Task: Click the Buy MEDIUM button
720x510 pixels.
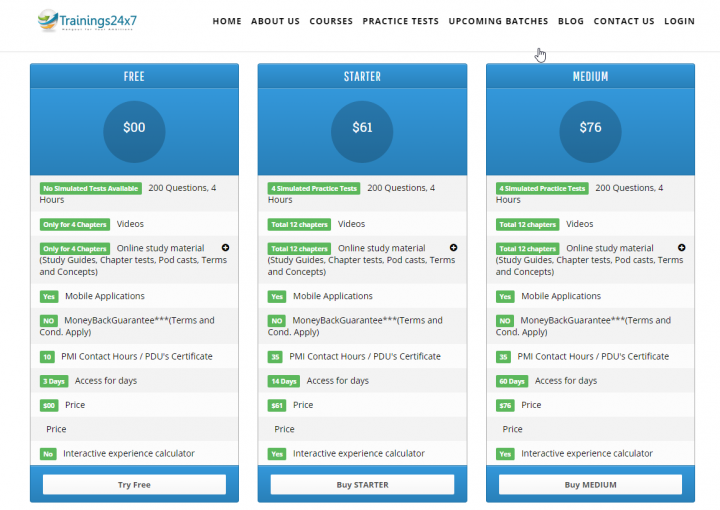Action: point(591,485)
